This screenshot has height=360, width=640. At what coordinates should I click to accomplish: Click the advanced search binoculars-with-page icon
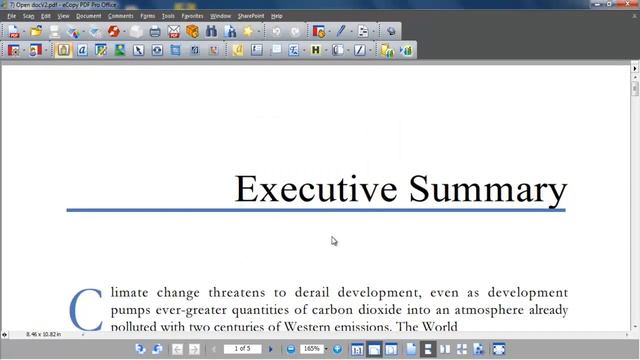[x=230, y=31]
